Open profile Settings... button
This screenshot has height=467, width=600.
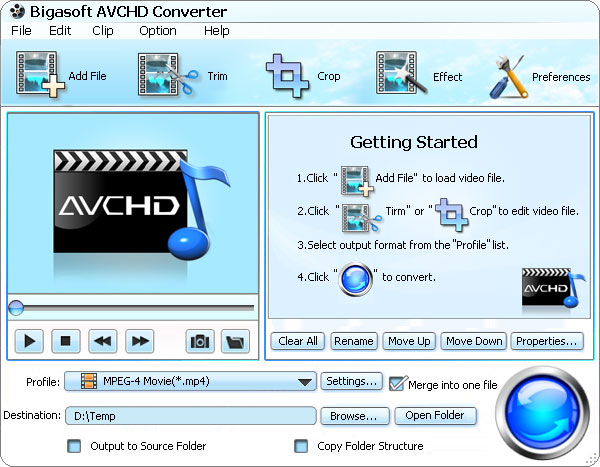tap(352, 381)
